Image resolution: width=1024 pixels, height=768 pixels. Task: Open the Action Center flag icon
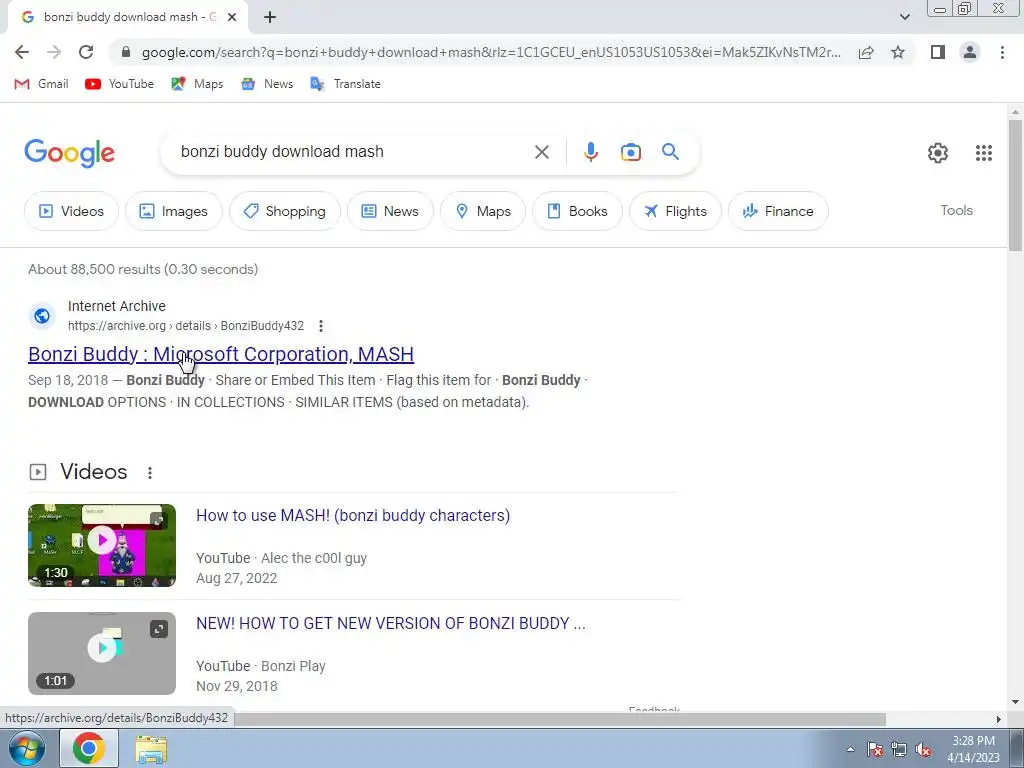click(875, 750)
